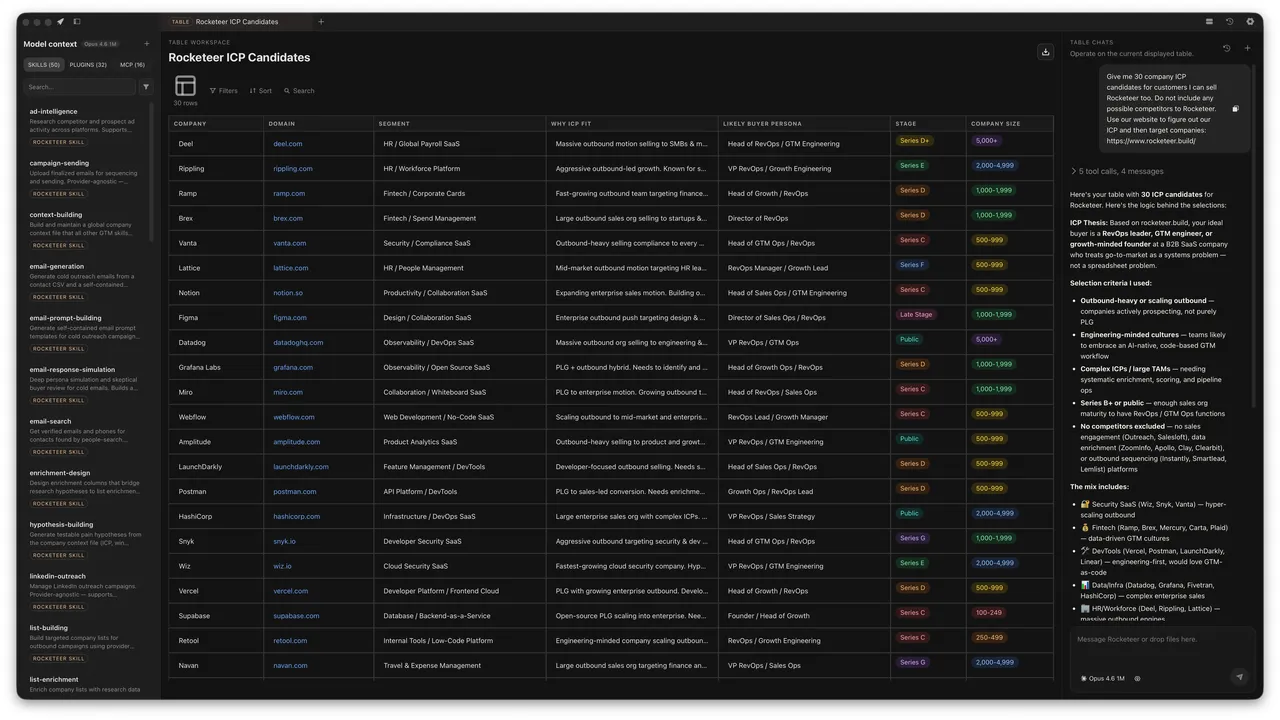Open the launchdarkly.com link

click(301, 467)
